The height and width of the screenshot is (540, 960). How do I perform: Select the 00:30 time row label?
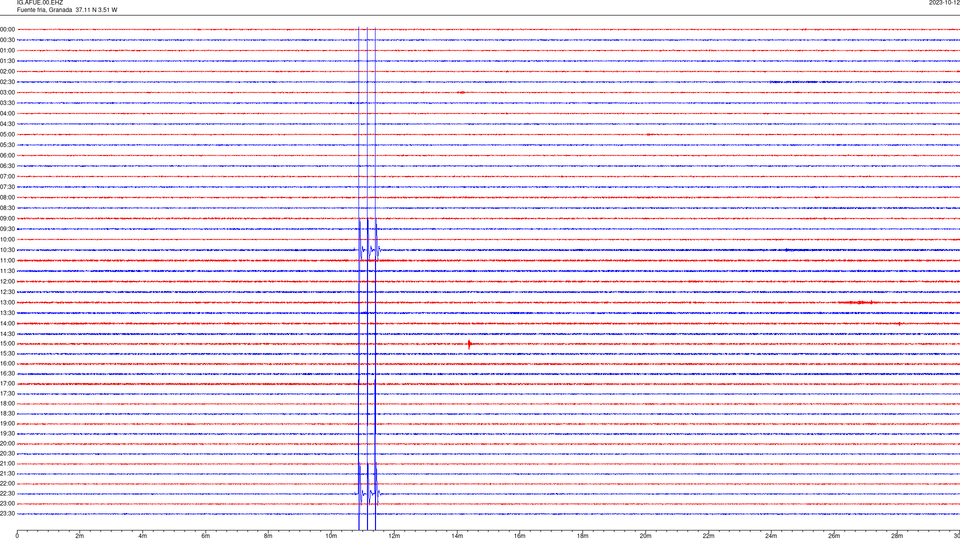[7, 40]
